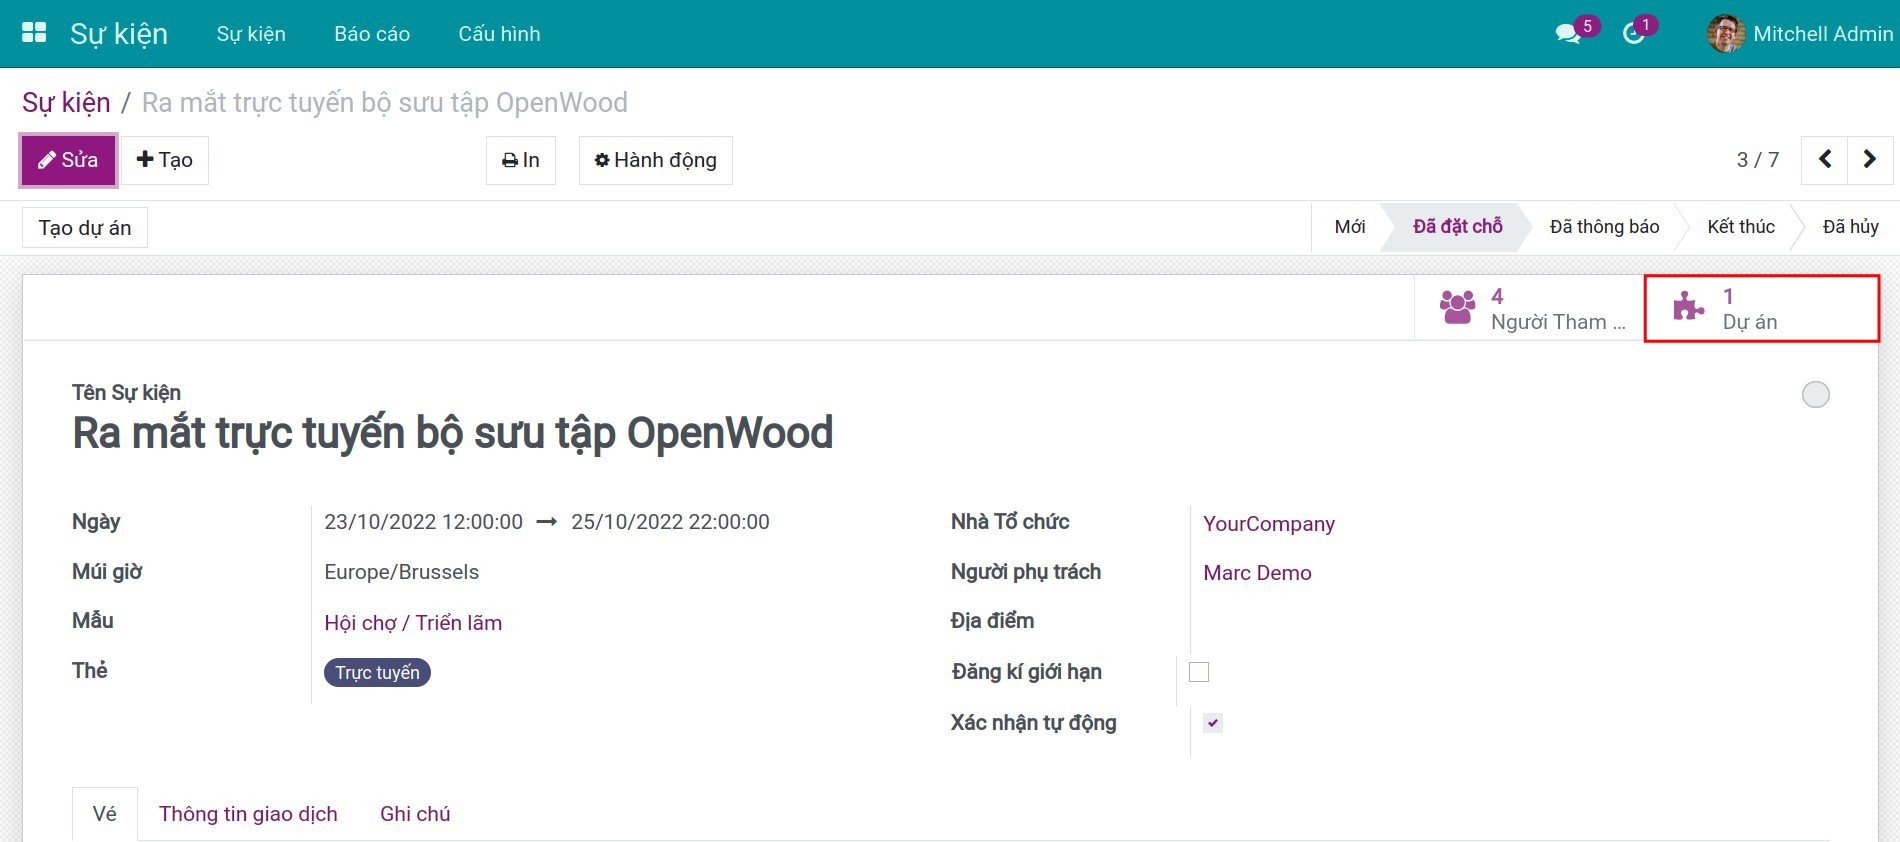Screen dimensions: 1900x842
Task: Open the attendees Người Tham stat button
Action: click(1529, 309)
